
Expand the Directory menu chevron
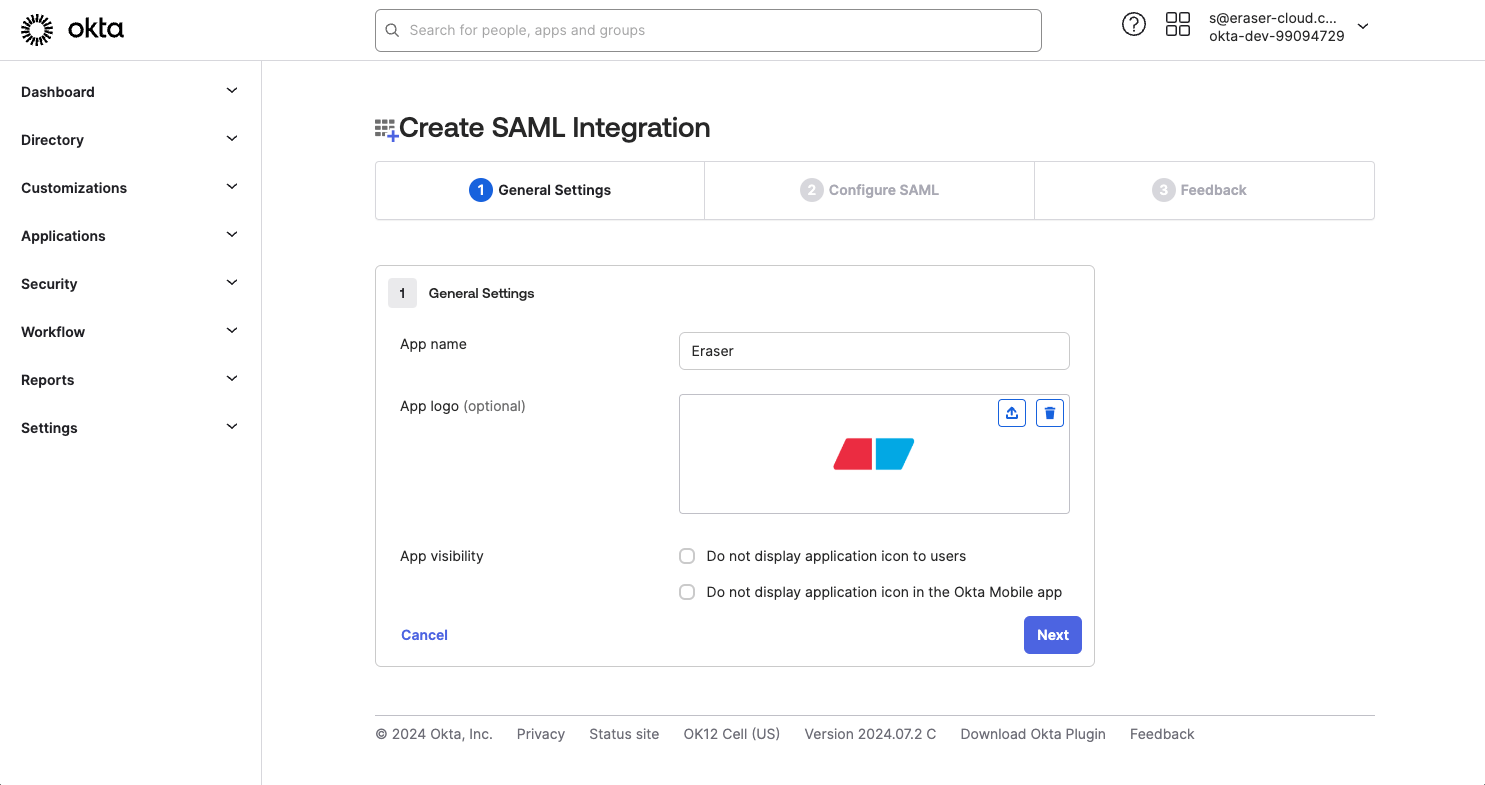coord(232,139)
